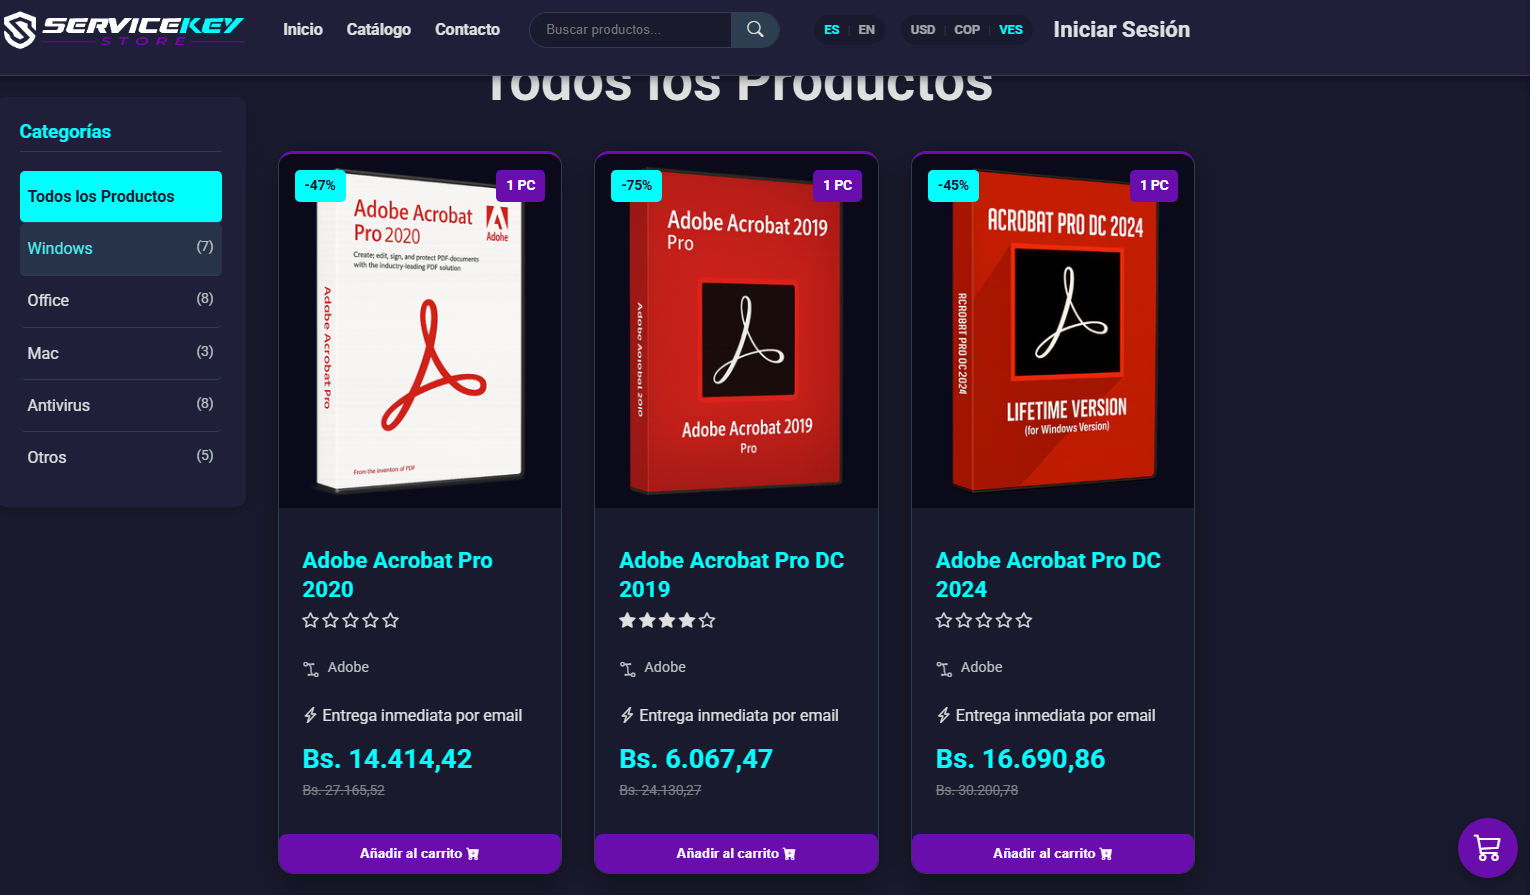Add Adobe Acrobat Pro 2020 to cart
Image resolution: width=1530 pixels, height=895 pixels.
point(420,854)
